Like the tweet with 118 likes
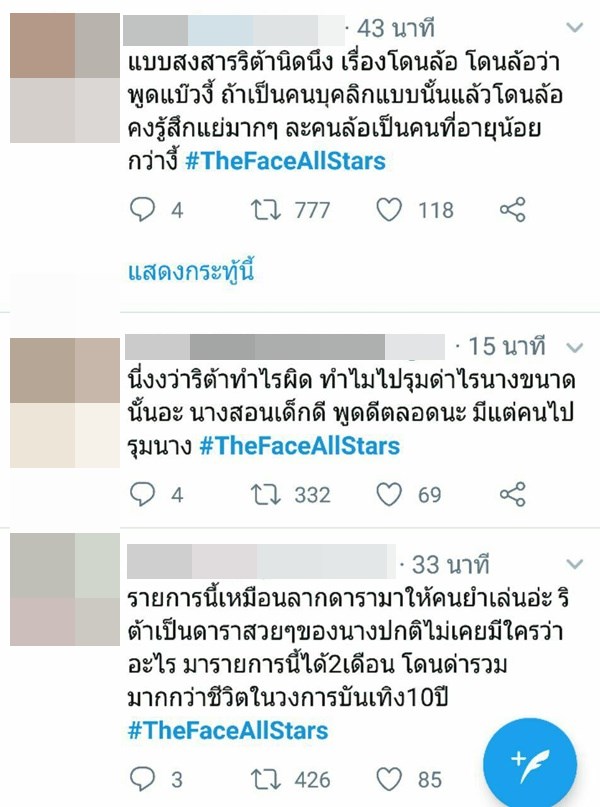The image size is (600, 807). click(389, 210)
